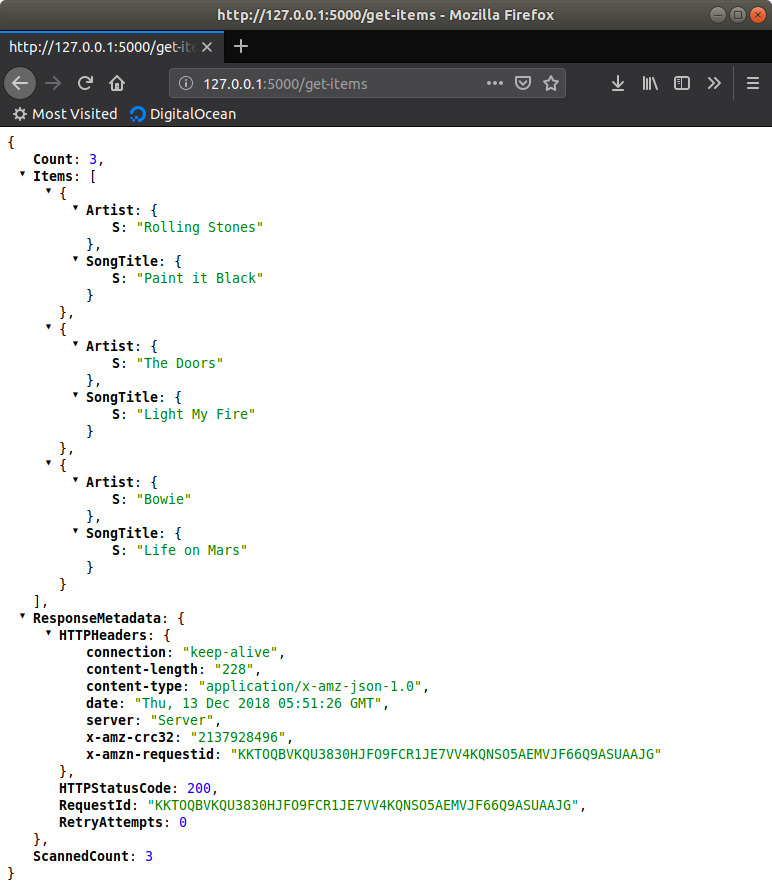Image resolution: width=772 pixels, height=888 pixels.
Task: Collapse the Life on Mars SongTitle node
Action: click(76, 532)
